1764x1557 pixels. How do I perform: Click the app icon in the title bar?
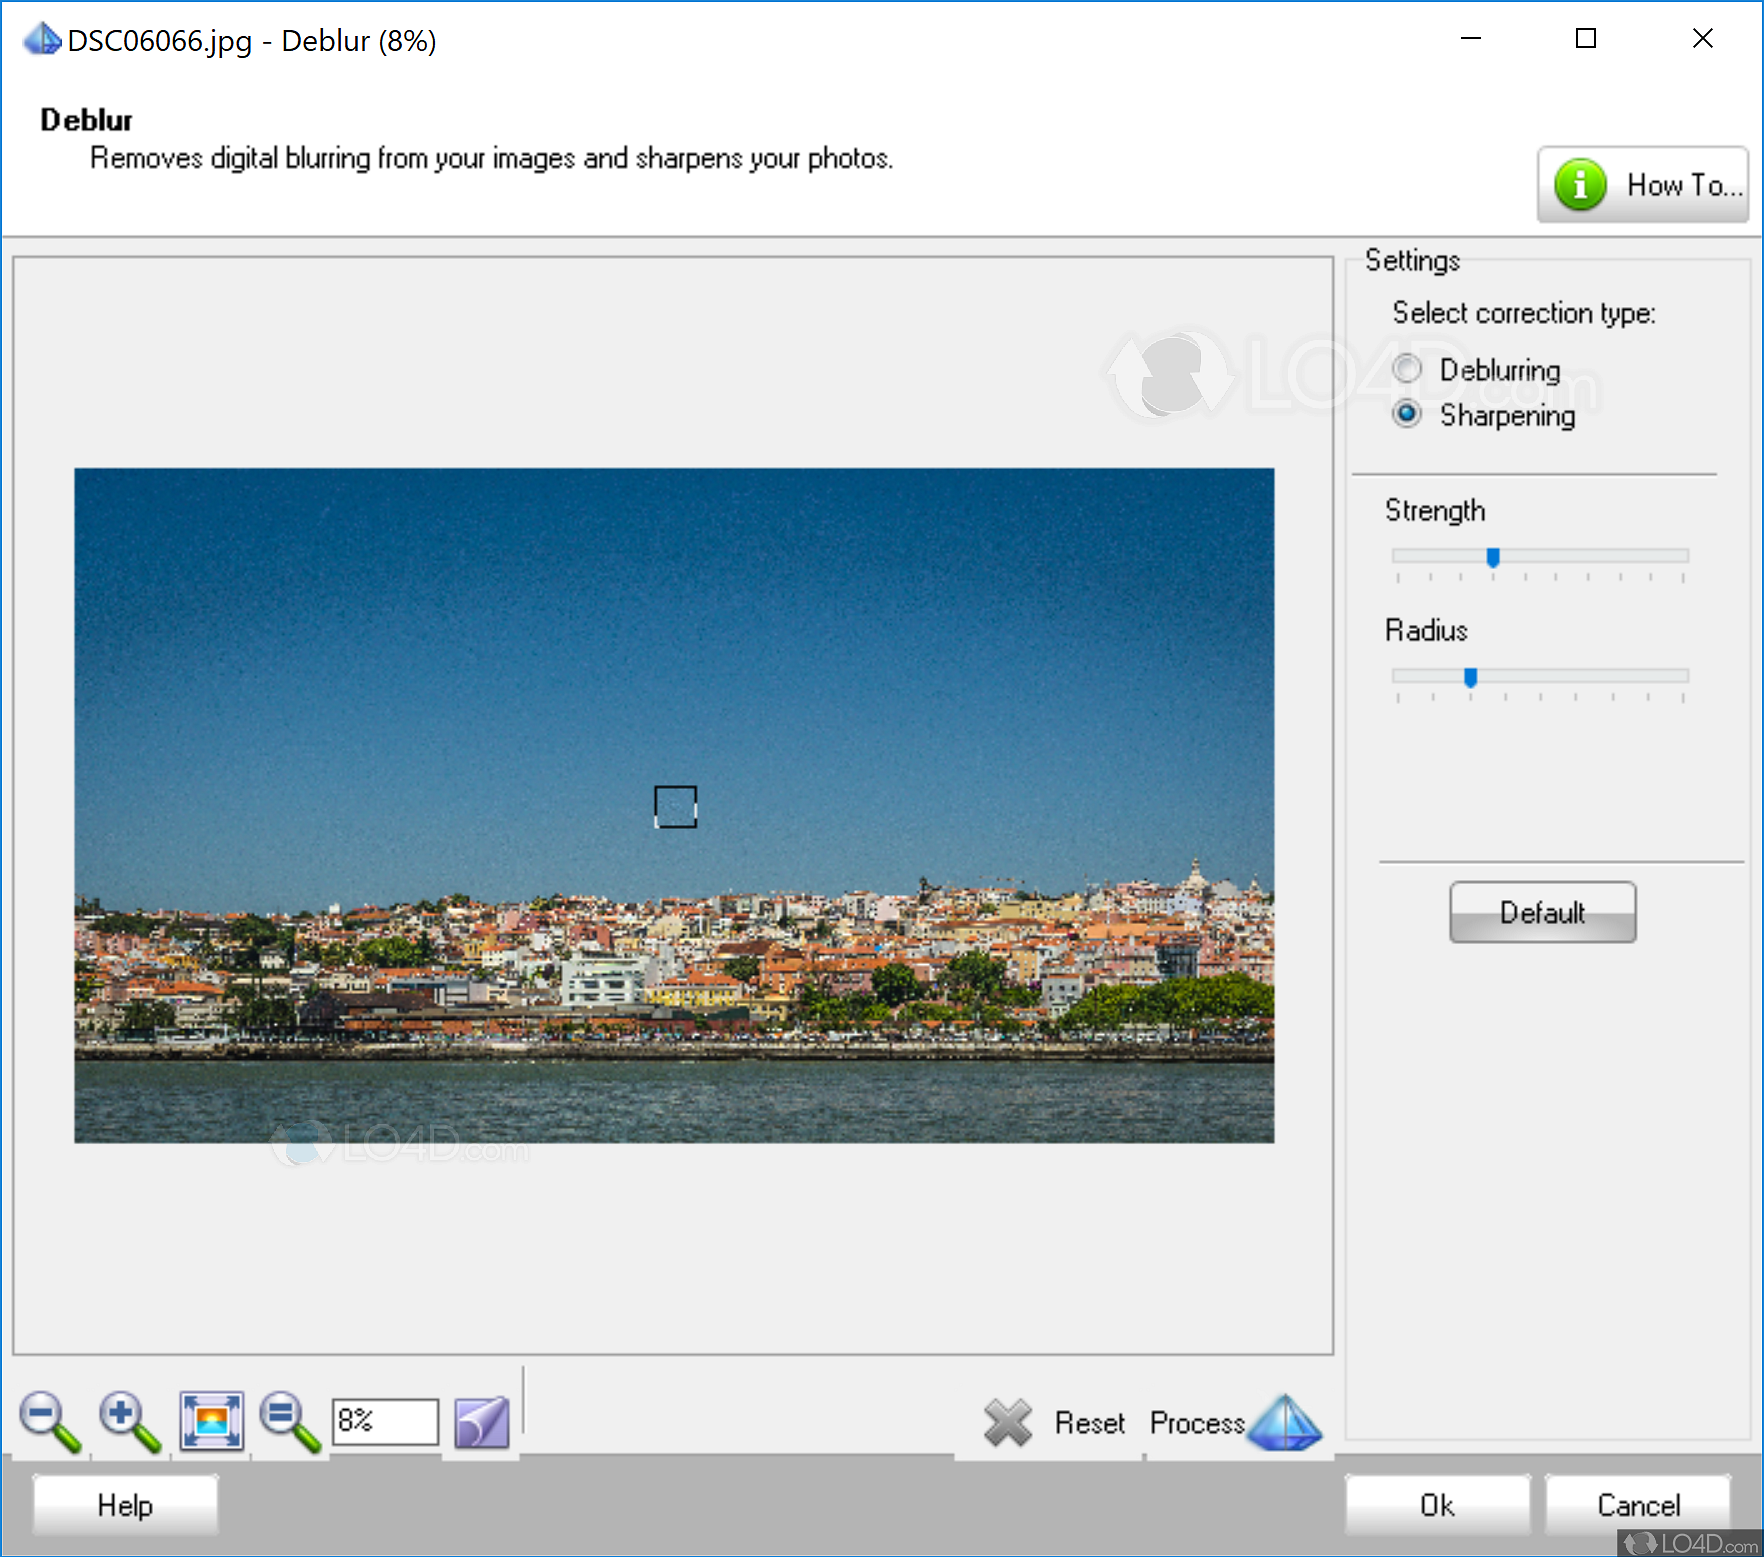click(x=41, y=39)
